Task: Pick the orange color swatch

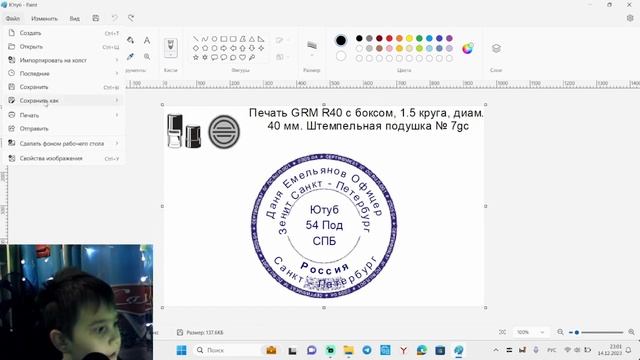Action: [399, 38]
